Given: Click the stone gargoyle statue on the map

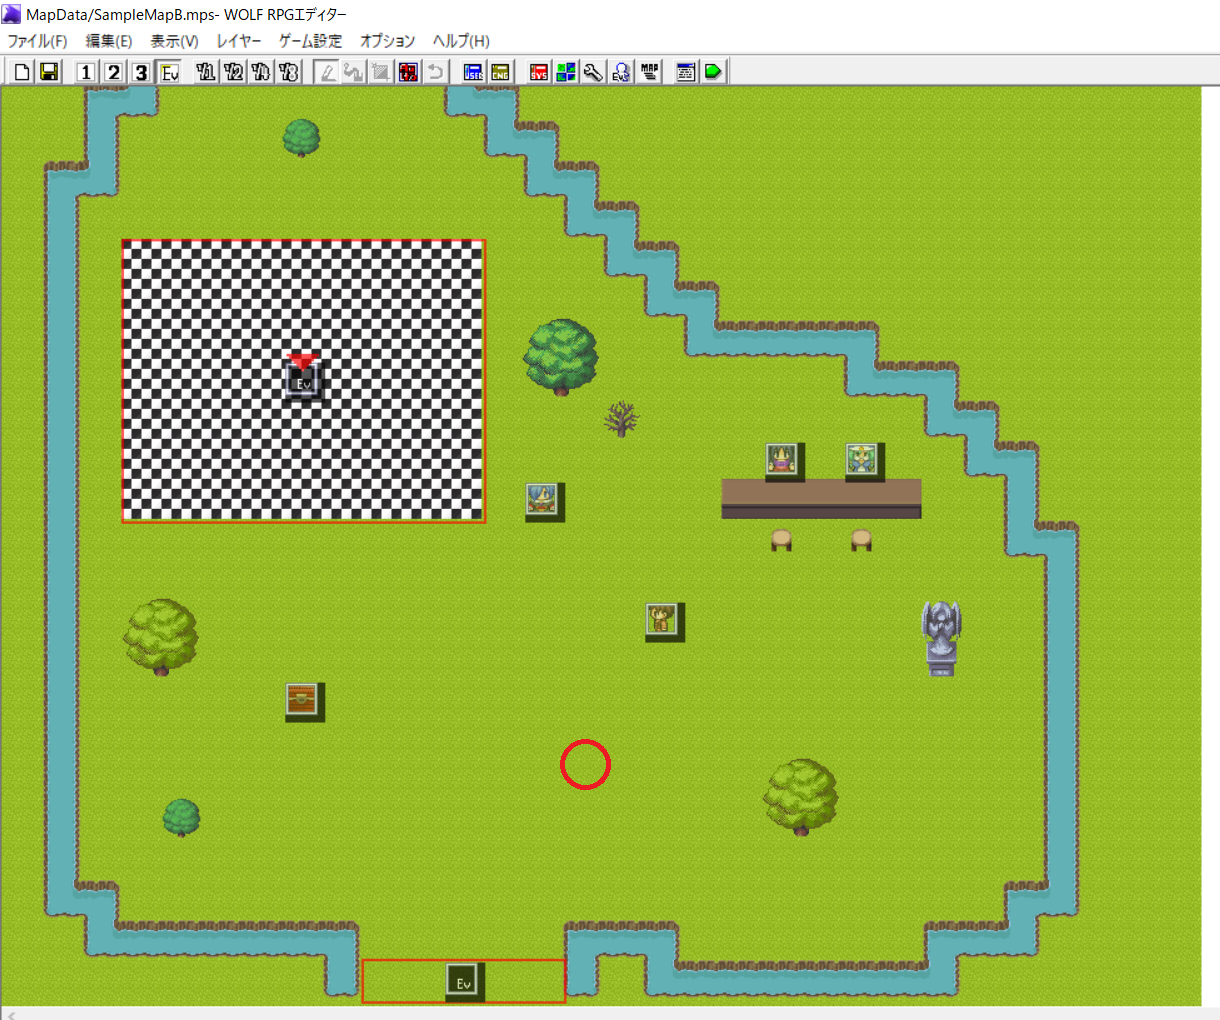Looking at the screenshot, I should point(941,638).
